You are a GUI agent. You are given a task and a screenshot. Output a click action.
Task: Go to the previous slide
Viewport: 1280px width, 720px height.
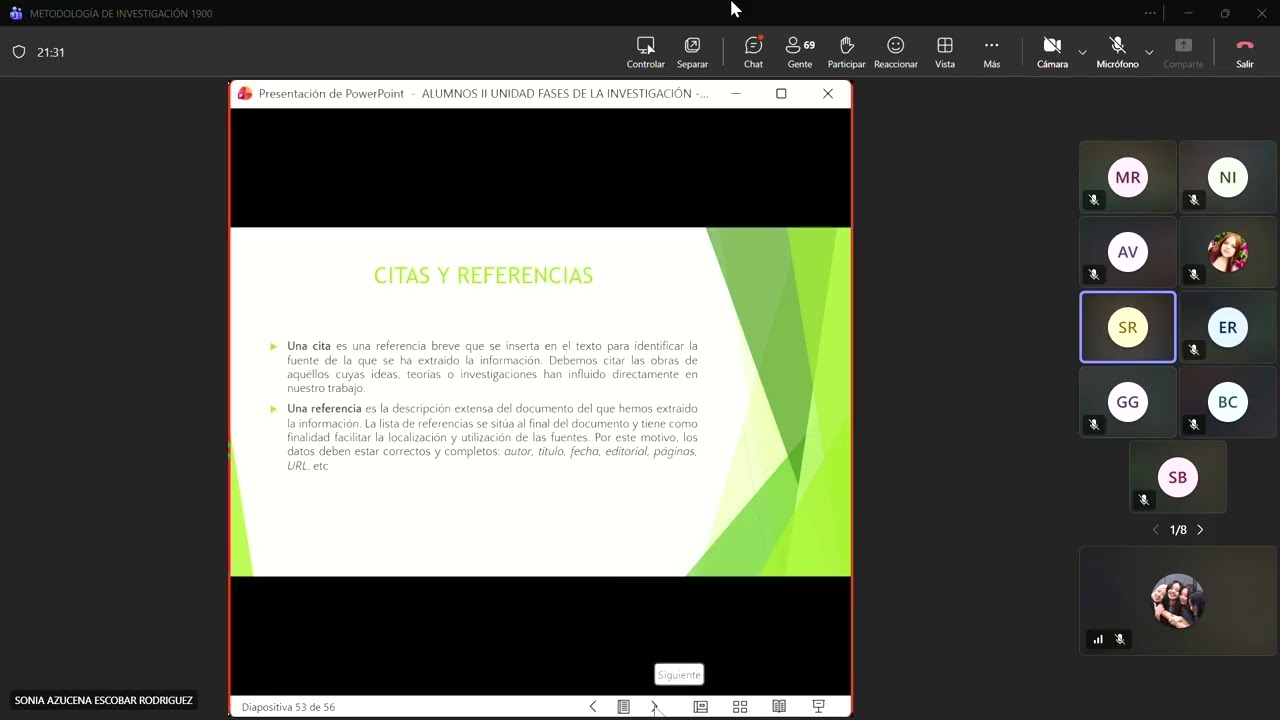592,706
